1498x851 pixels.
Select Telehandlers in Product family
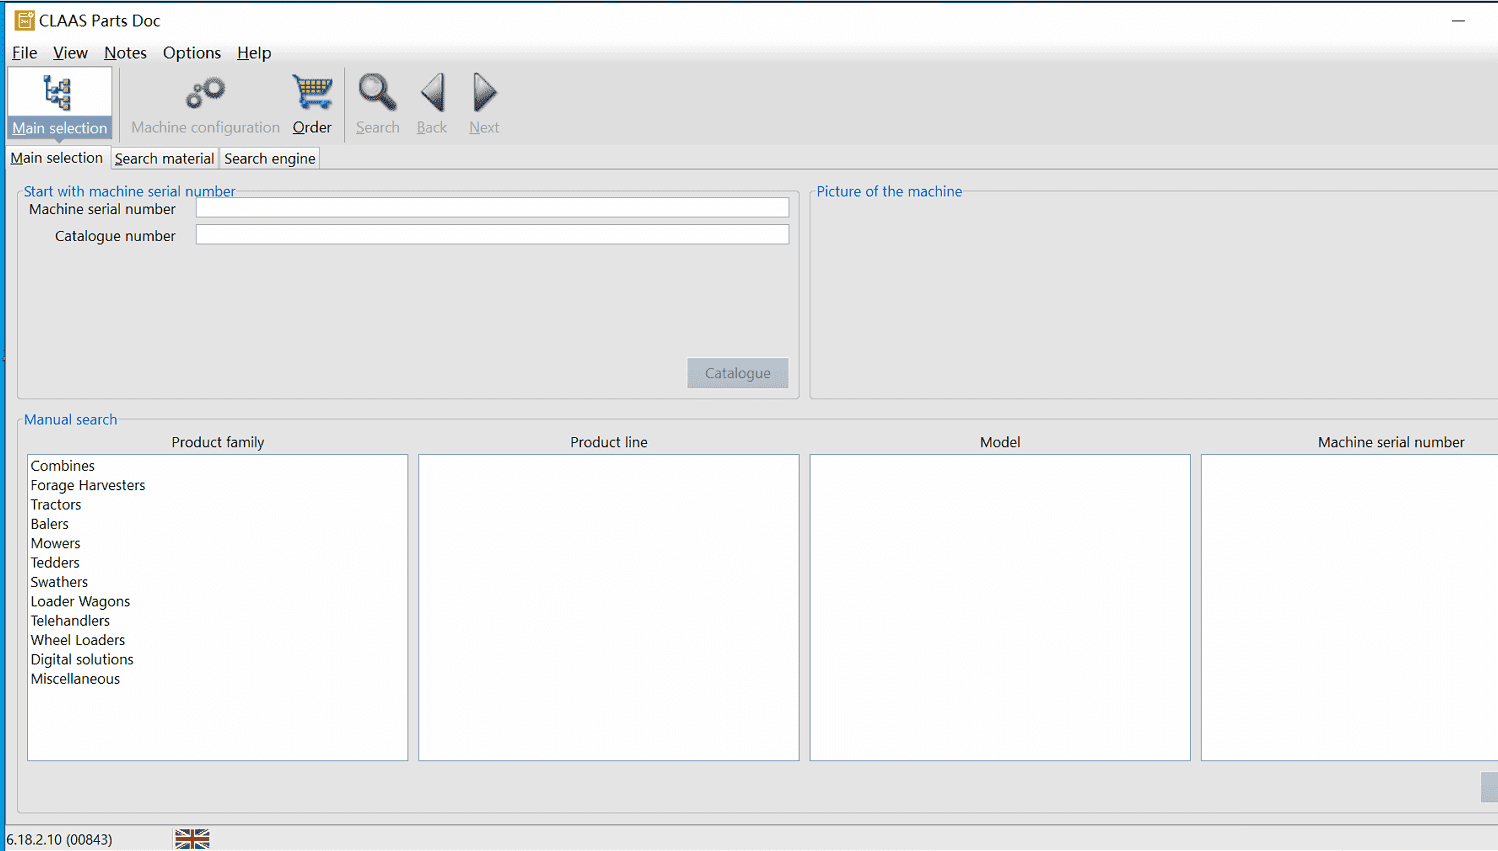click(x=70, y=621)
